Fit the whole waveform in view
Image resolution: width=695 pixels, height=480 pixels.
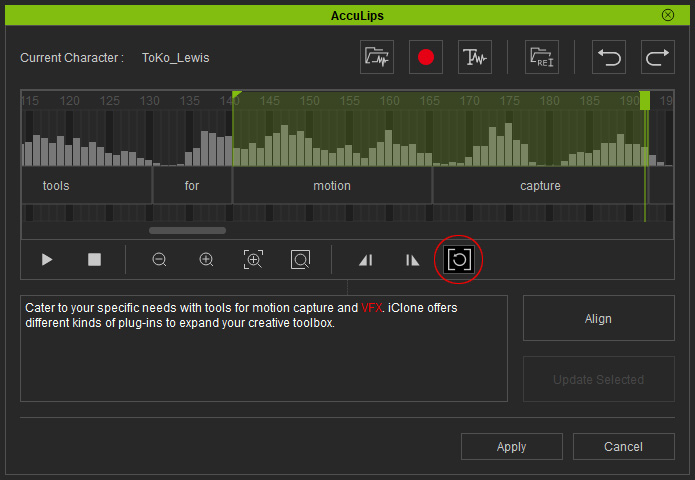tap(300, 260)
